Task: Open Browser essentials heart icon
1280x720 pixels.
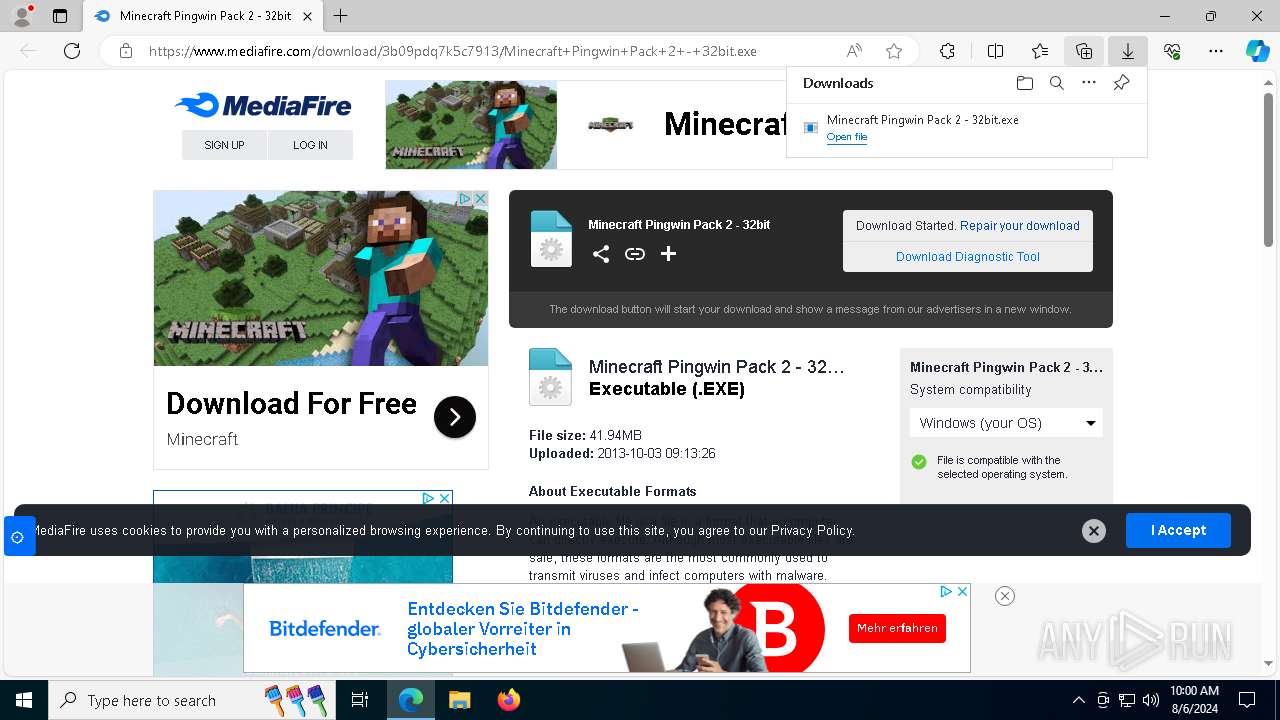Action: [1172, 51]
